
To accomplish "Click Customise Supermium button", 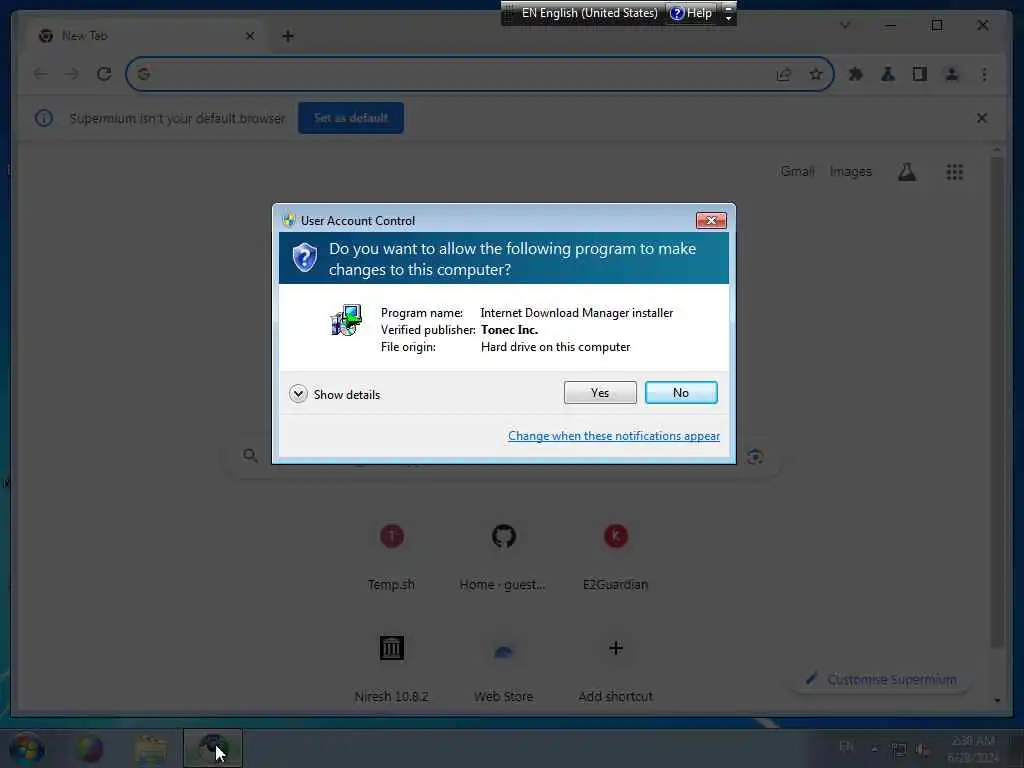I will coord(881,679).
